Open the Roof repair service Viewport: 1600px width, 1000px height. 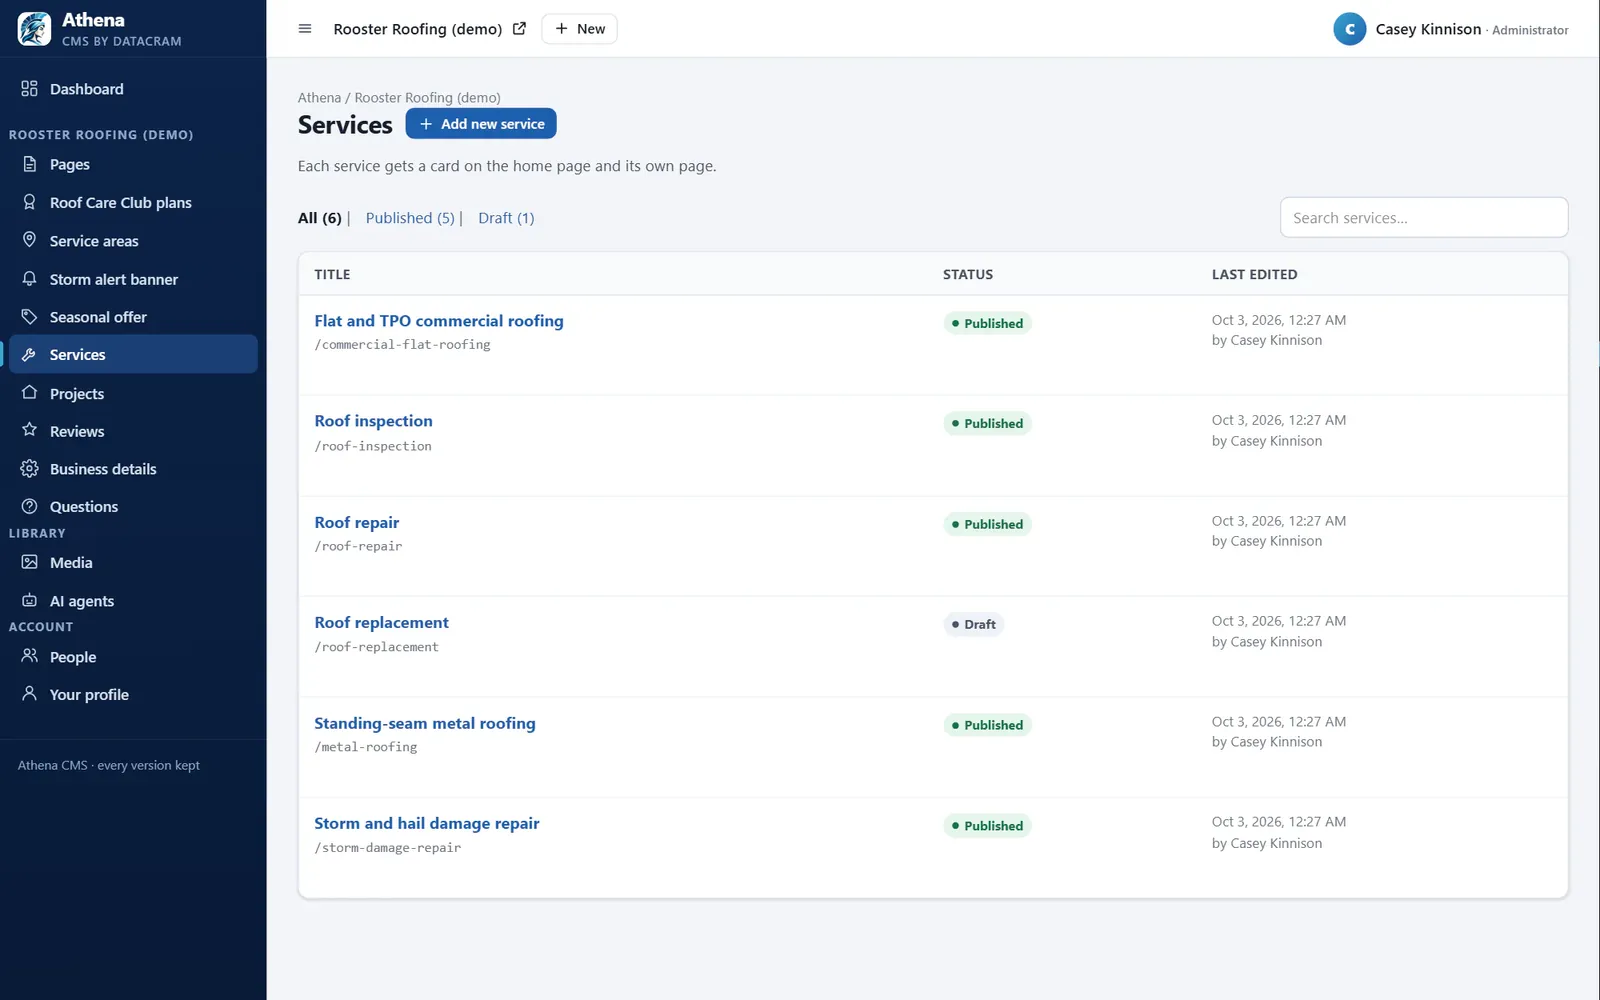tap(357, 522)
